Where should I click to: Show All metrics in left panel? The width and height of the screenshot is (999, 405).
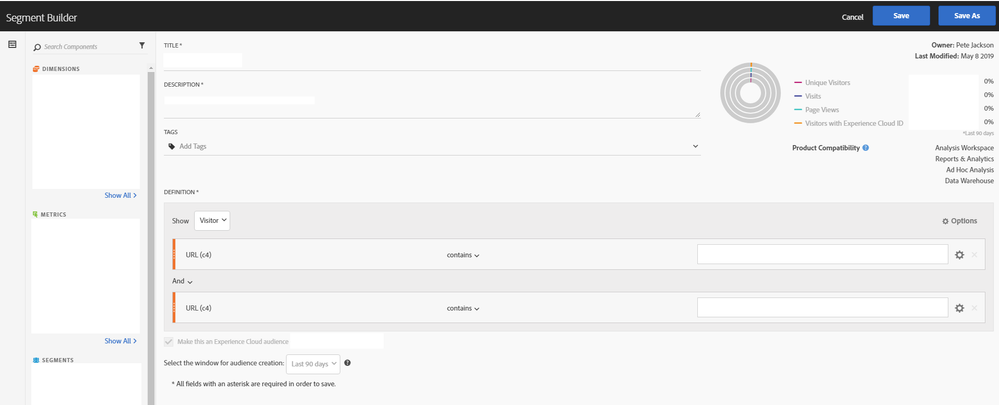coord(120,341)
